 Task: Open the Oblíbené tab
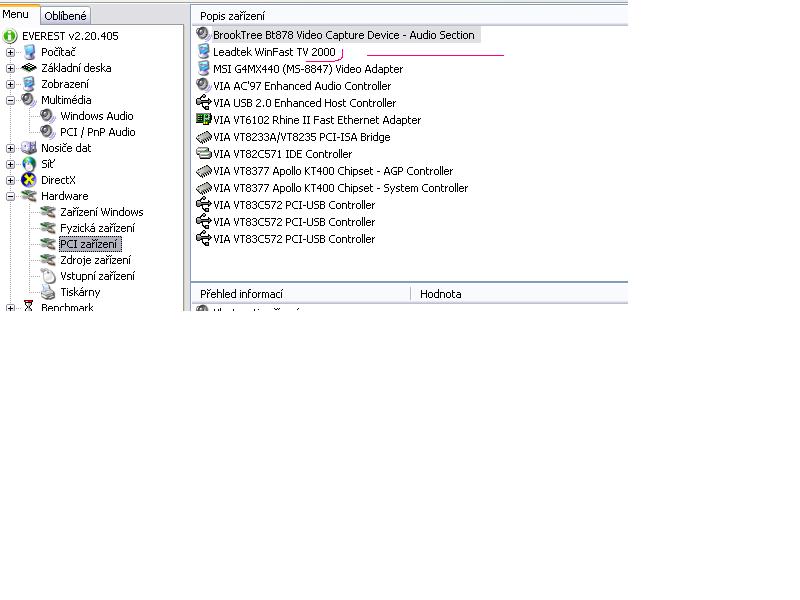pyautogui.click(x=65, y=16)
